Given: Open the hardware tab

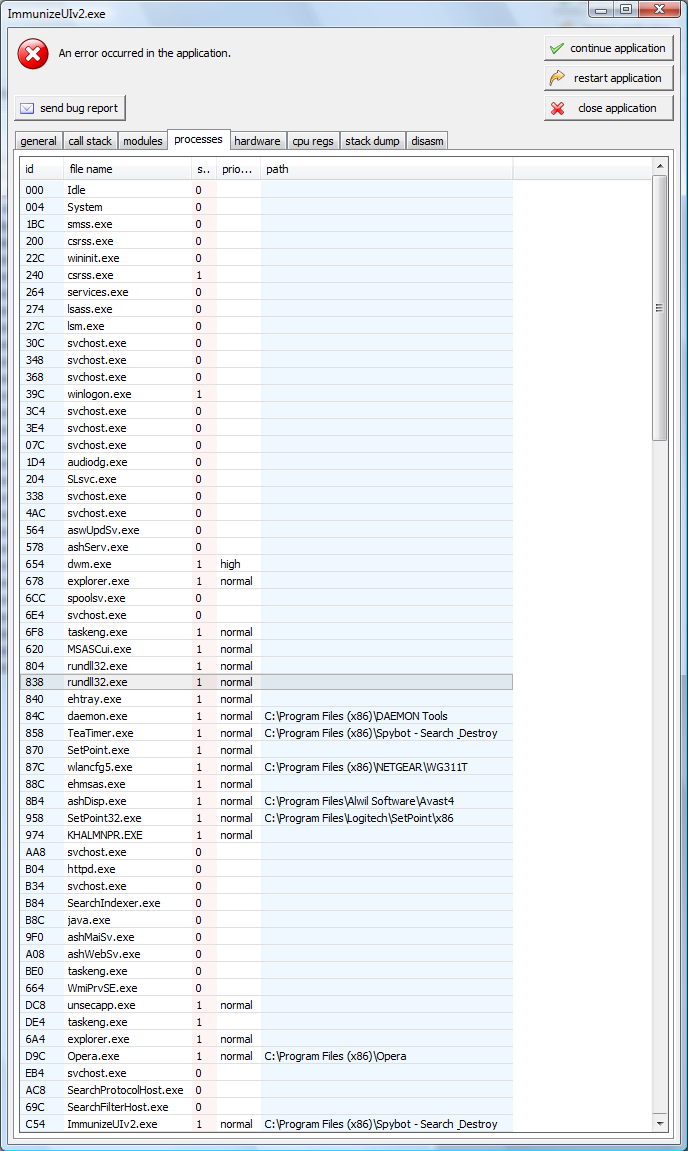Looking at the screenshot, I should click(257, 141).
